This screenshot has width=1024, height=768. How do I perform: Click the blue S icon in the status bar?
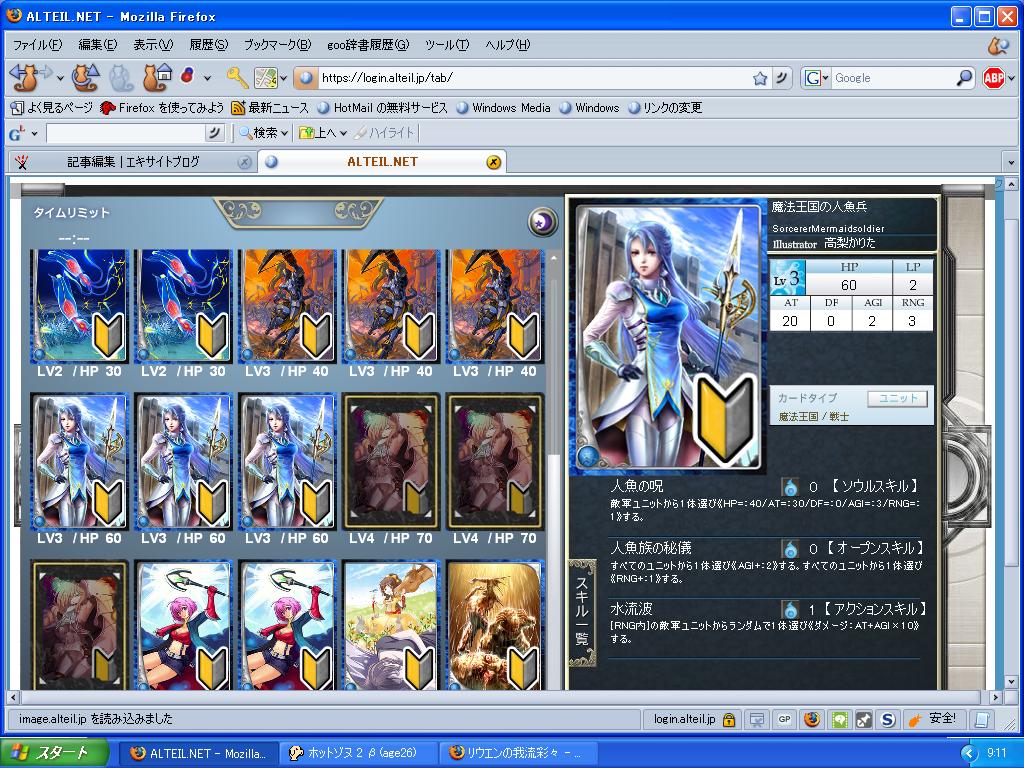888,719
